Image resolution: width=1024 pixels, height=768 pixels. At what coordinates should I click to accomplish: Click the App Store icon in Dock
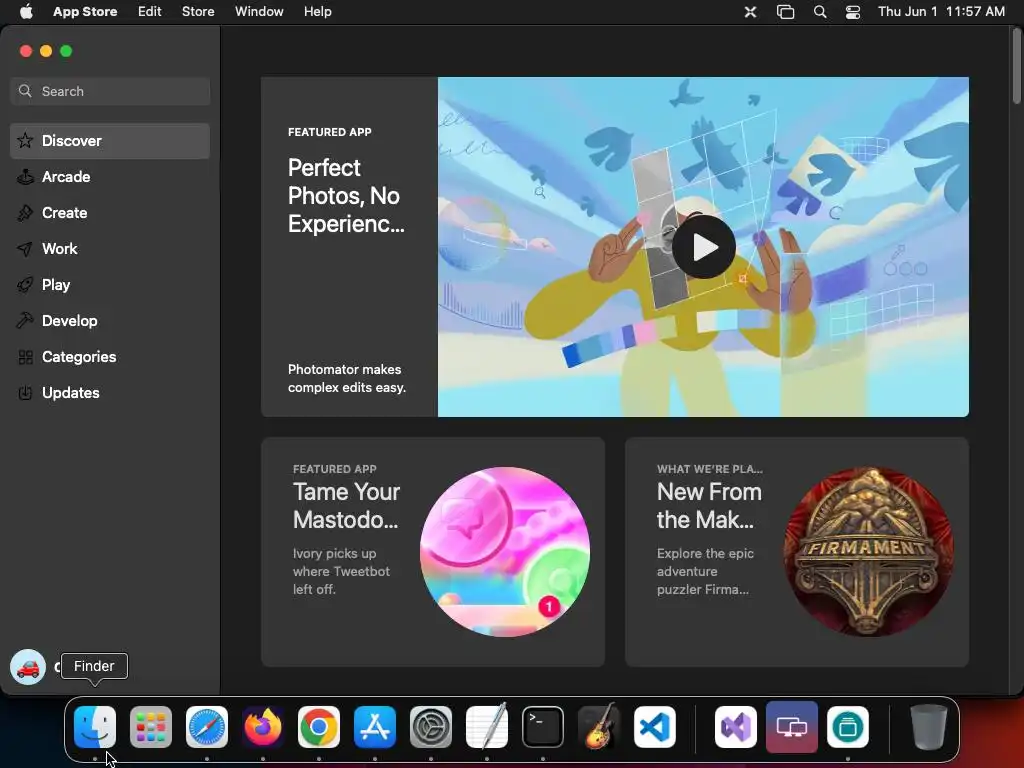click(x=375, y=727)
